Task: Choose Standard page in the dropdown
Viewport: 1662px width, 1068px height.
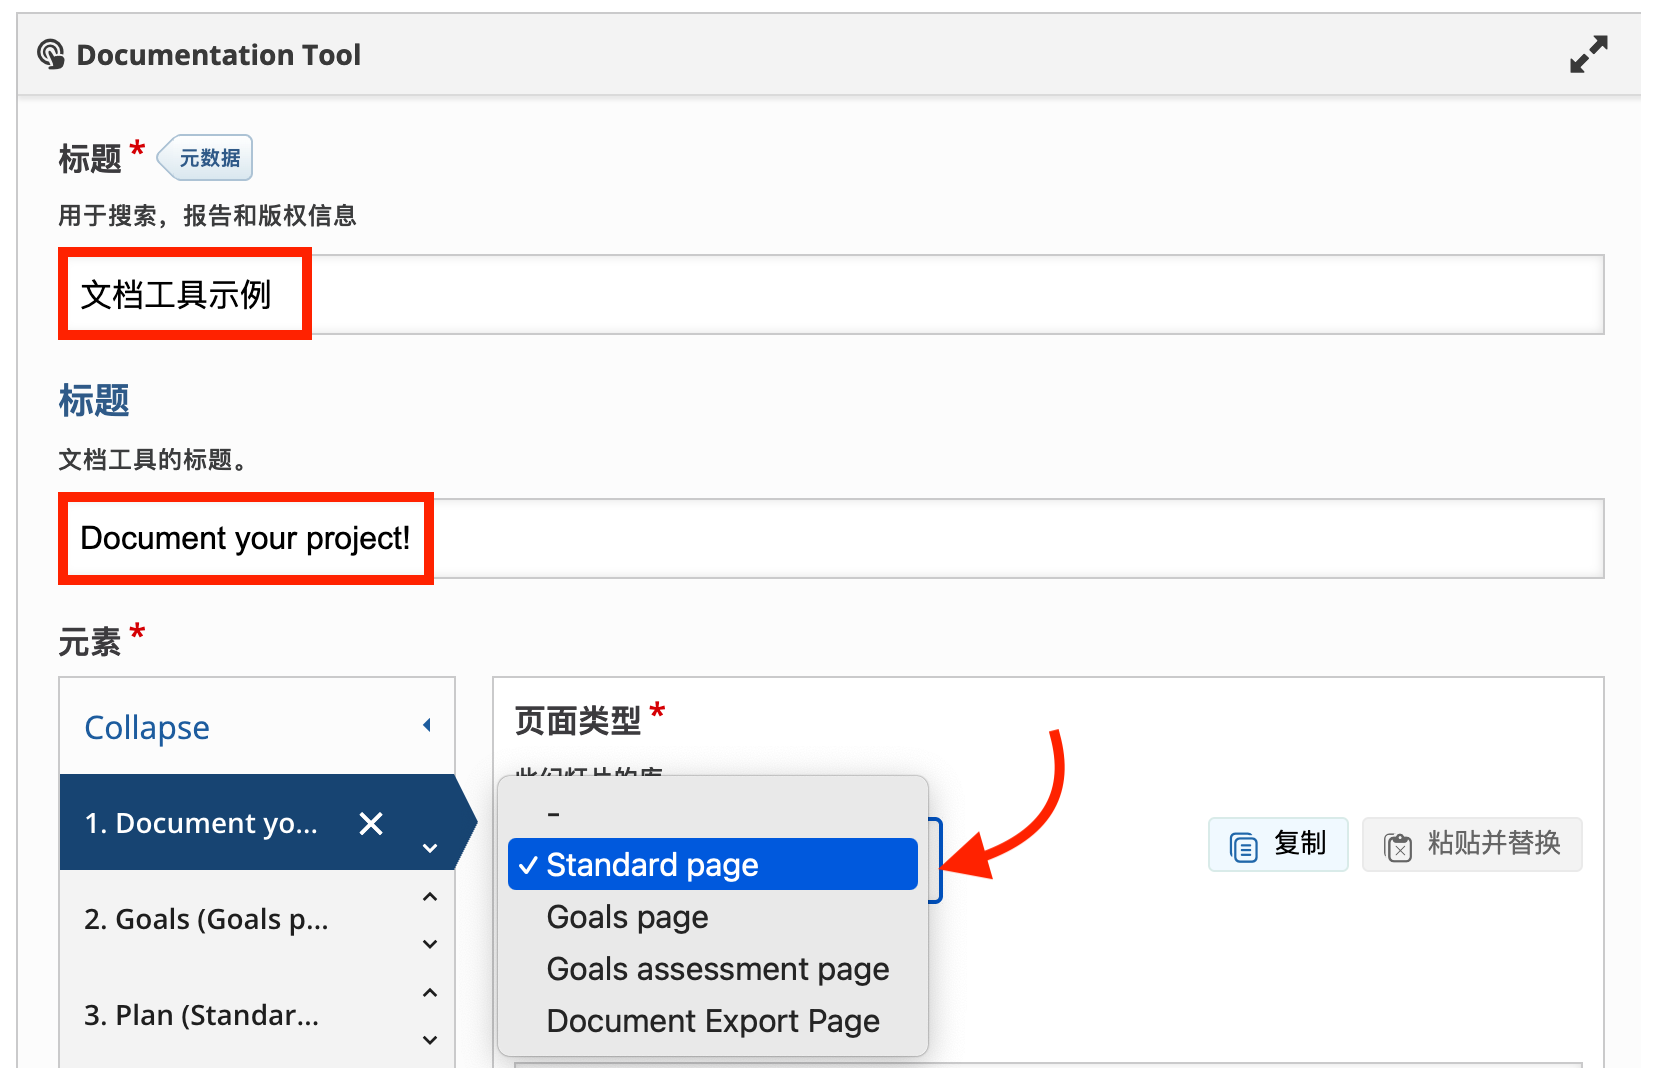Action: tap(712, 864)
